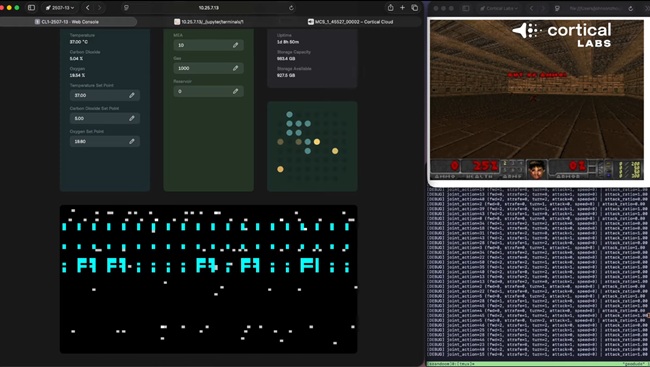Click the debug log terminal output
Screen dimensions: 650x367
coord(538,274)
